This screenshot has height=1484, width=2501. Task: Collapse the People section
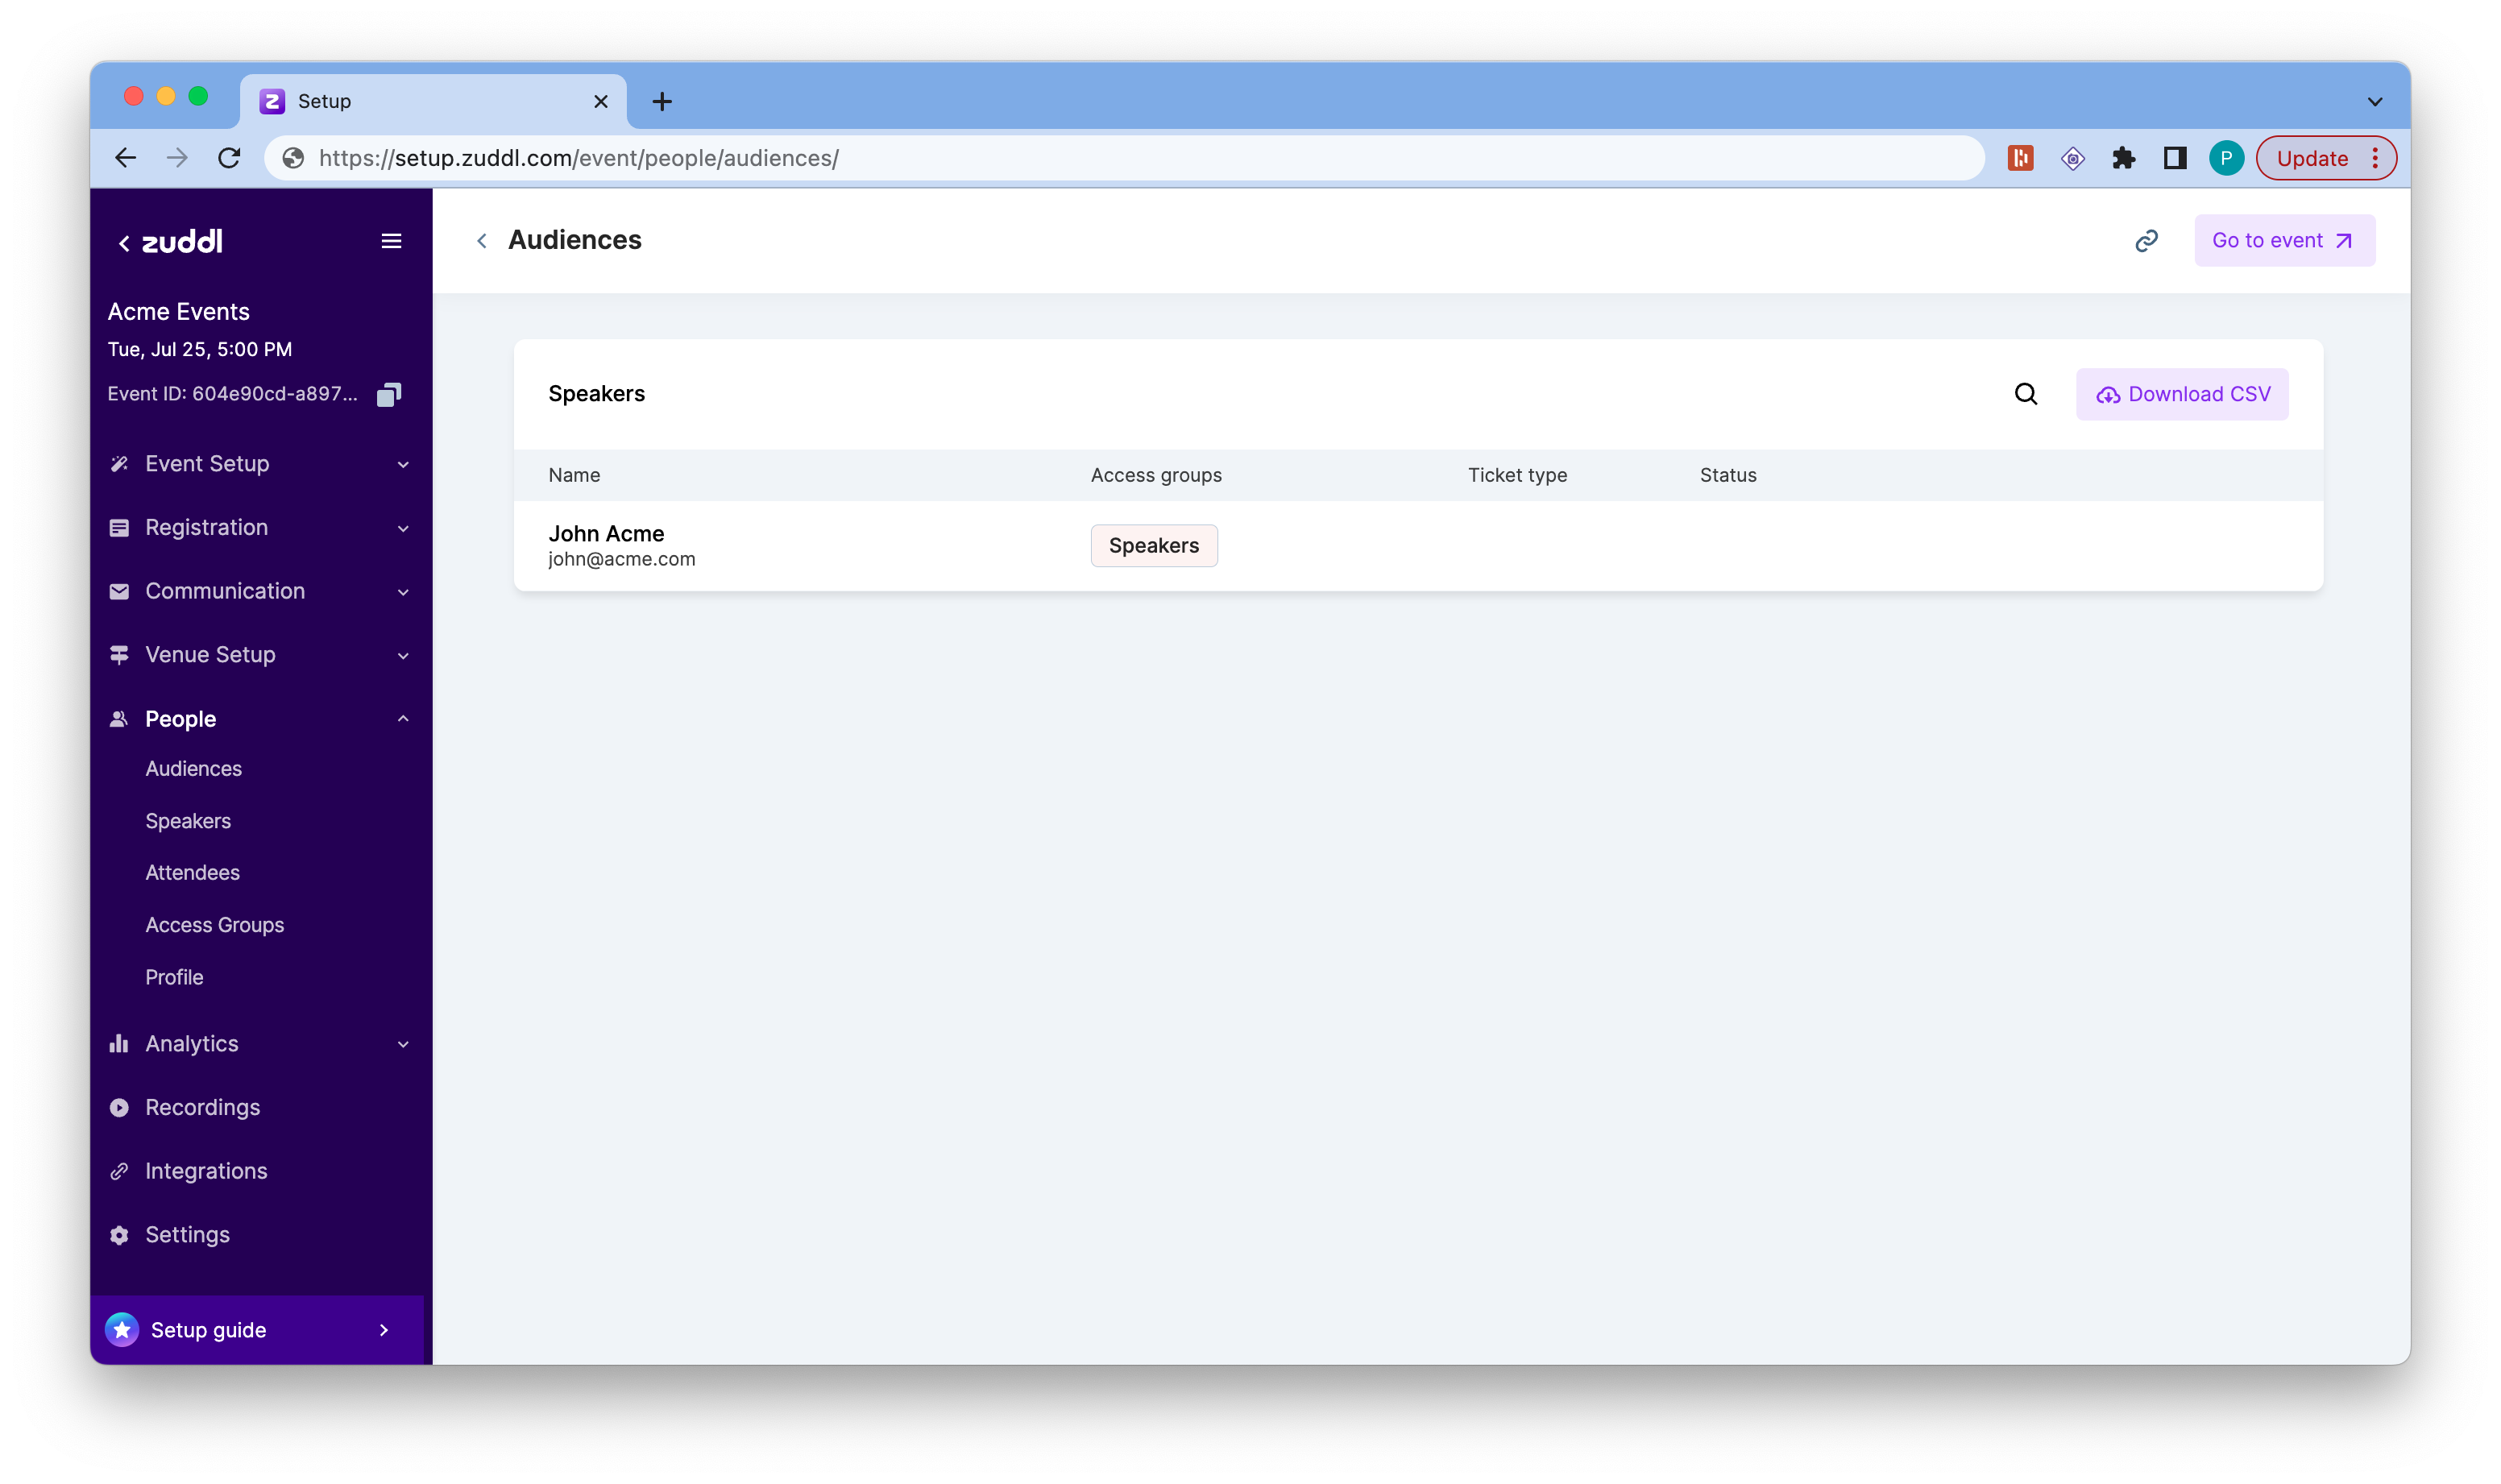point(403,719)
